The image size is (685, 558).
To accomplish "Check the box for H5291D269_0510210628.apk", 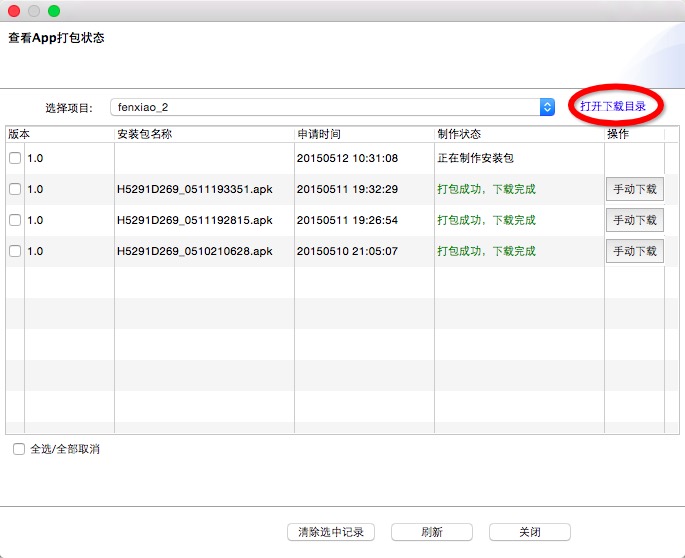I will coord(15,251).
